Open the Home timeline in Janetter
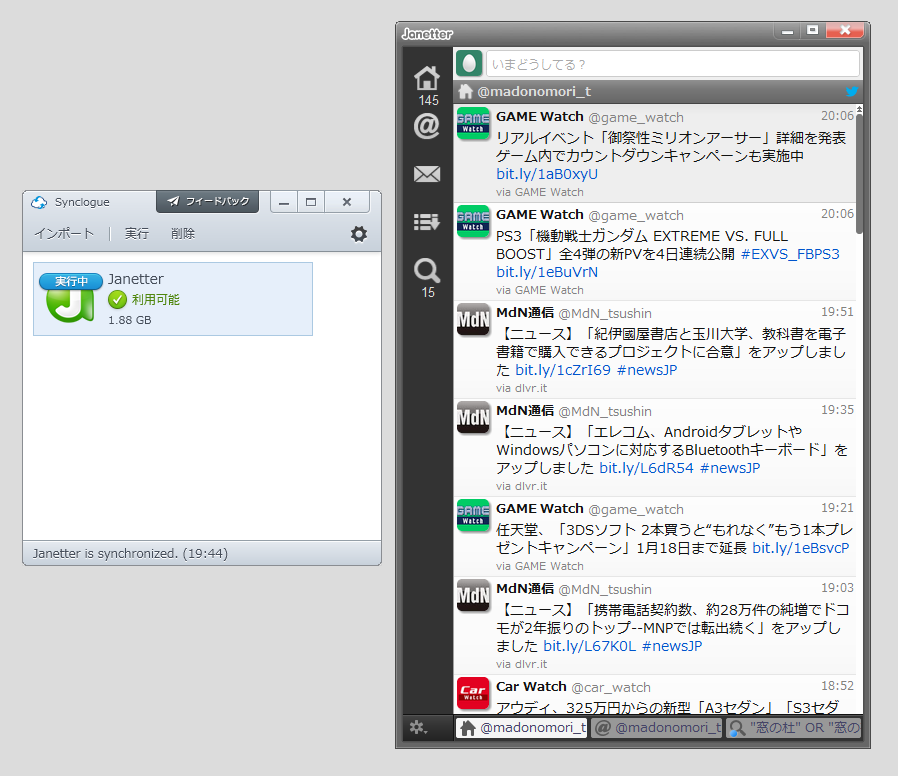The image size is (898, 776). click(427, 76)
